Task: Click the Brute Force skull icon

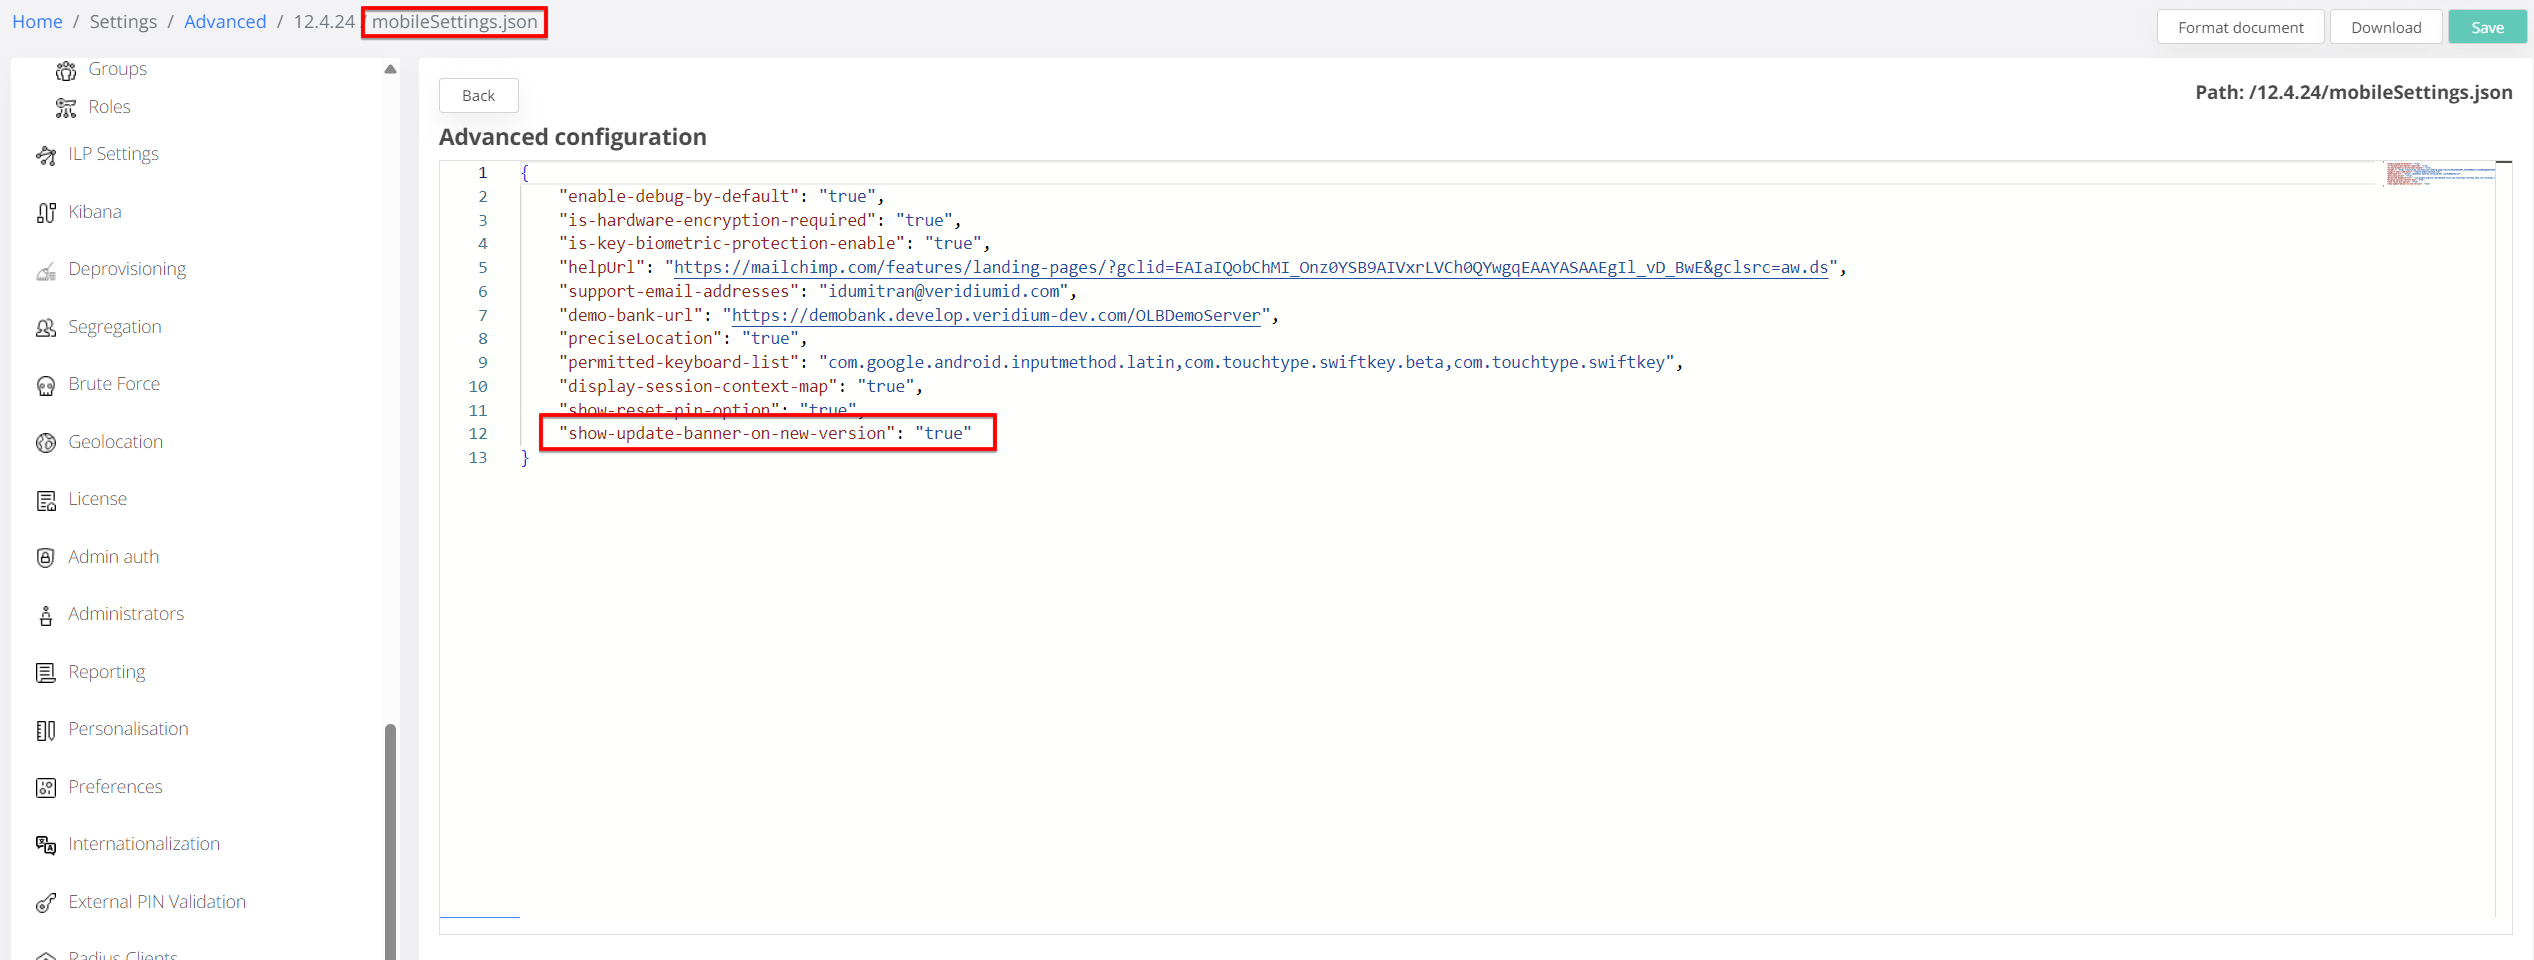Action: (46, 385)
